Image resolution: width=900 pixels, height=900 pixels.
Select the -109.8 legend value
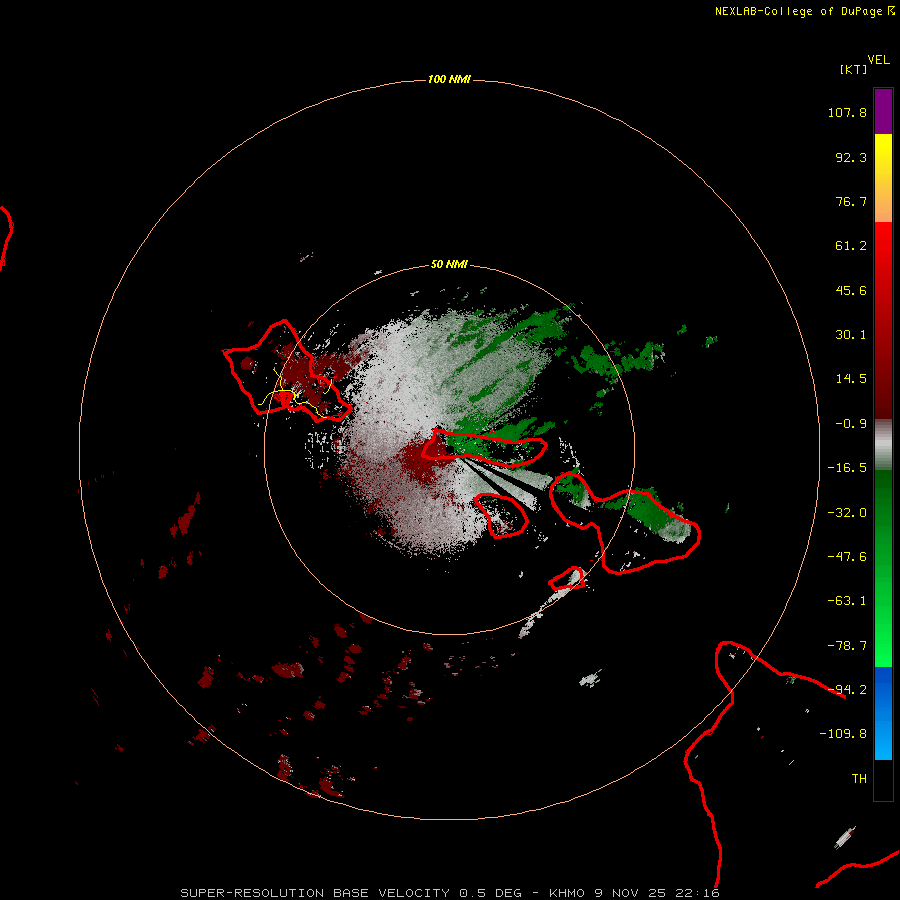click(x=843, y=734)
